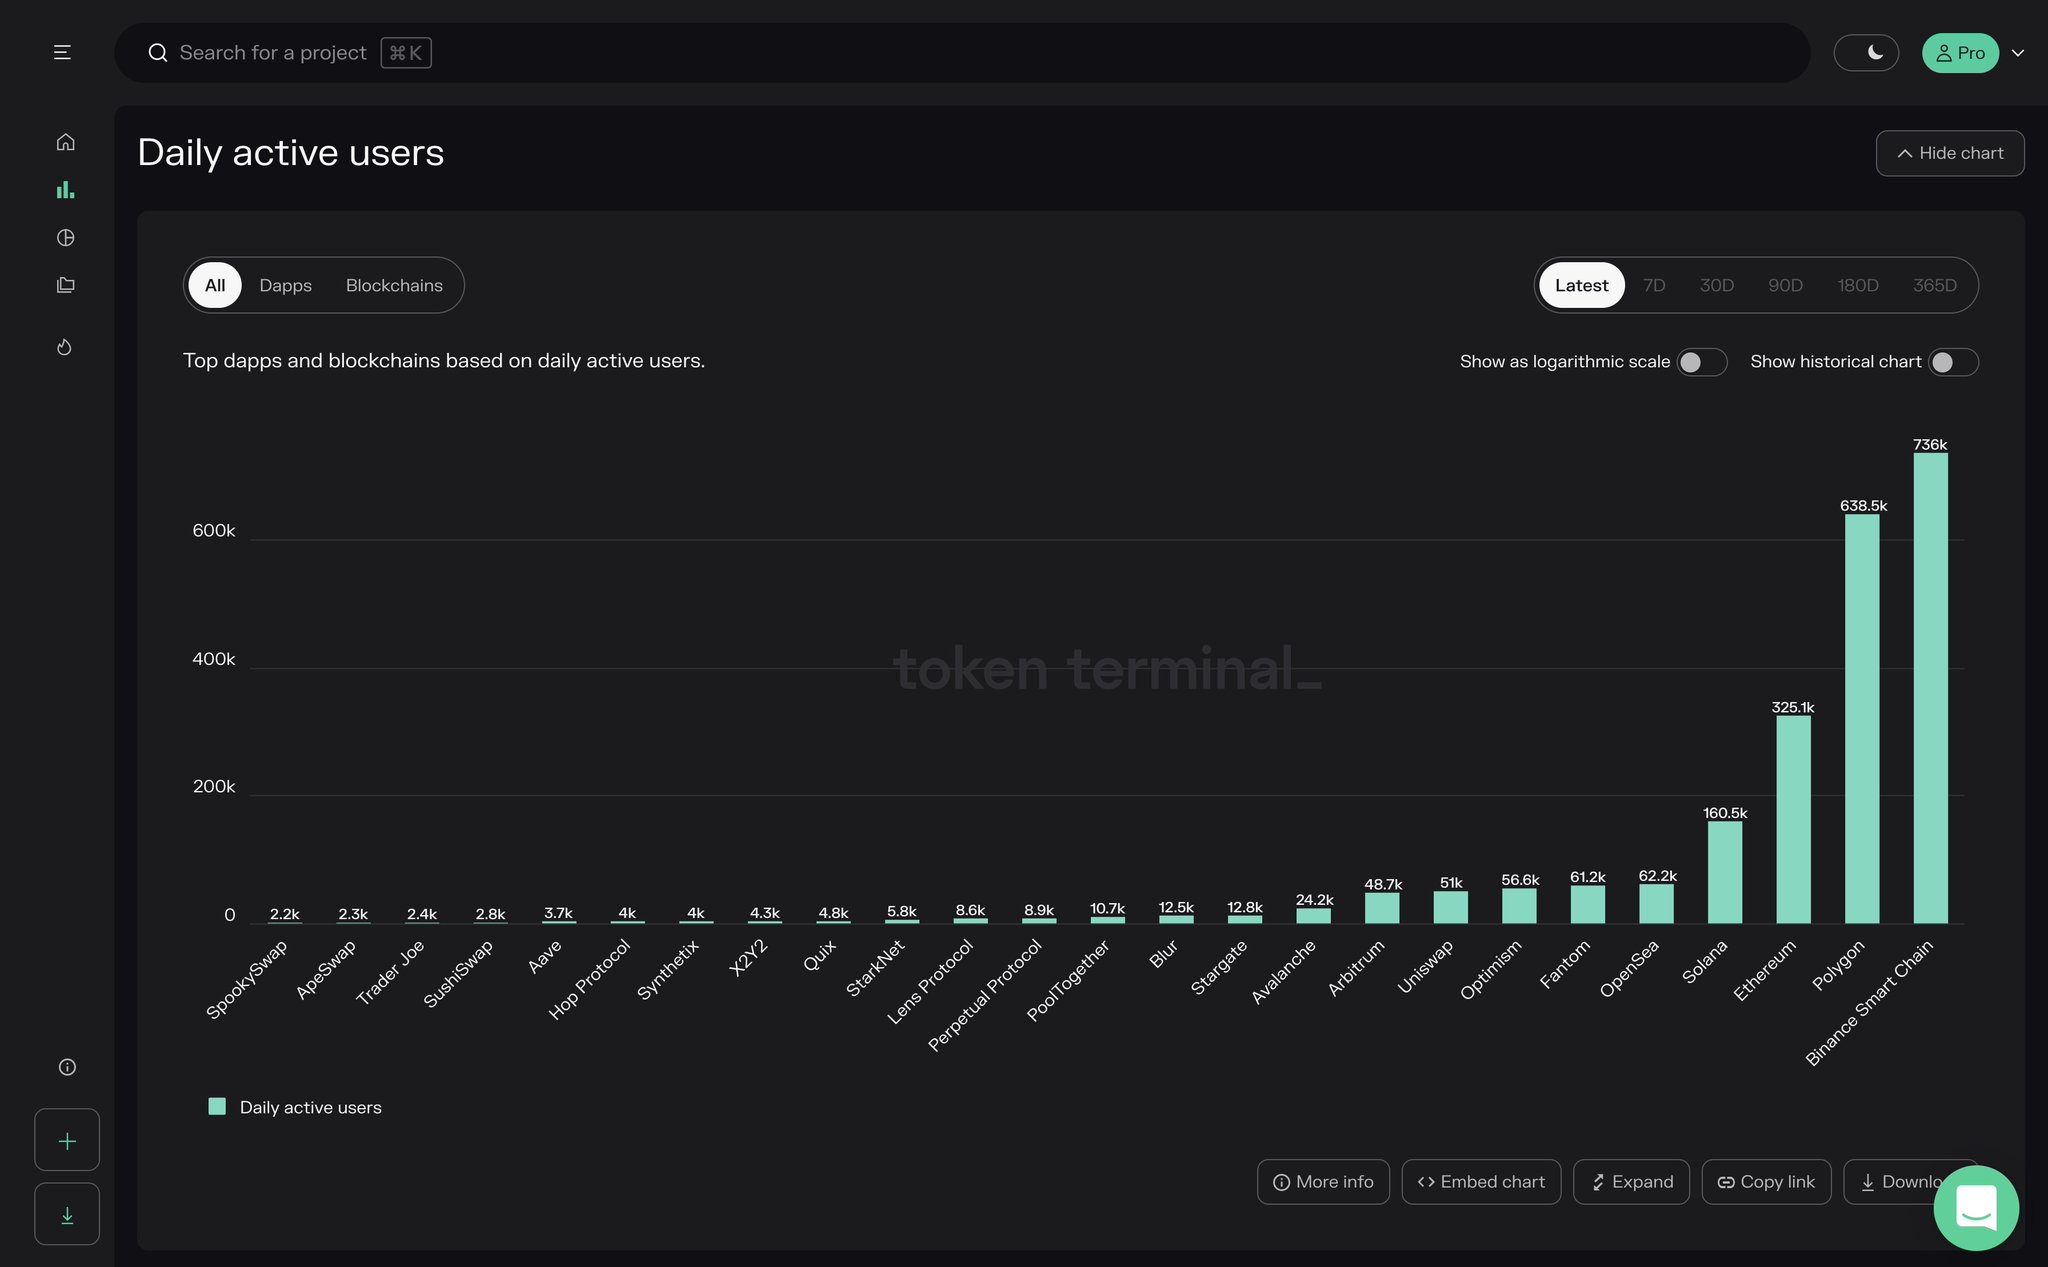Image resolution: width=2048 pixels, height=1267 pixels.
Task: Open the pie chart market sectors icon
Action: point(65,238)
